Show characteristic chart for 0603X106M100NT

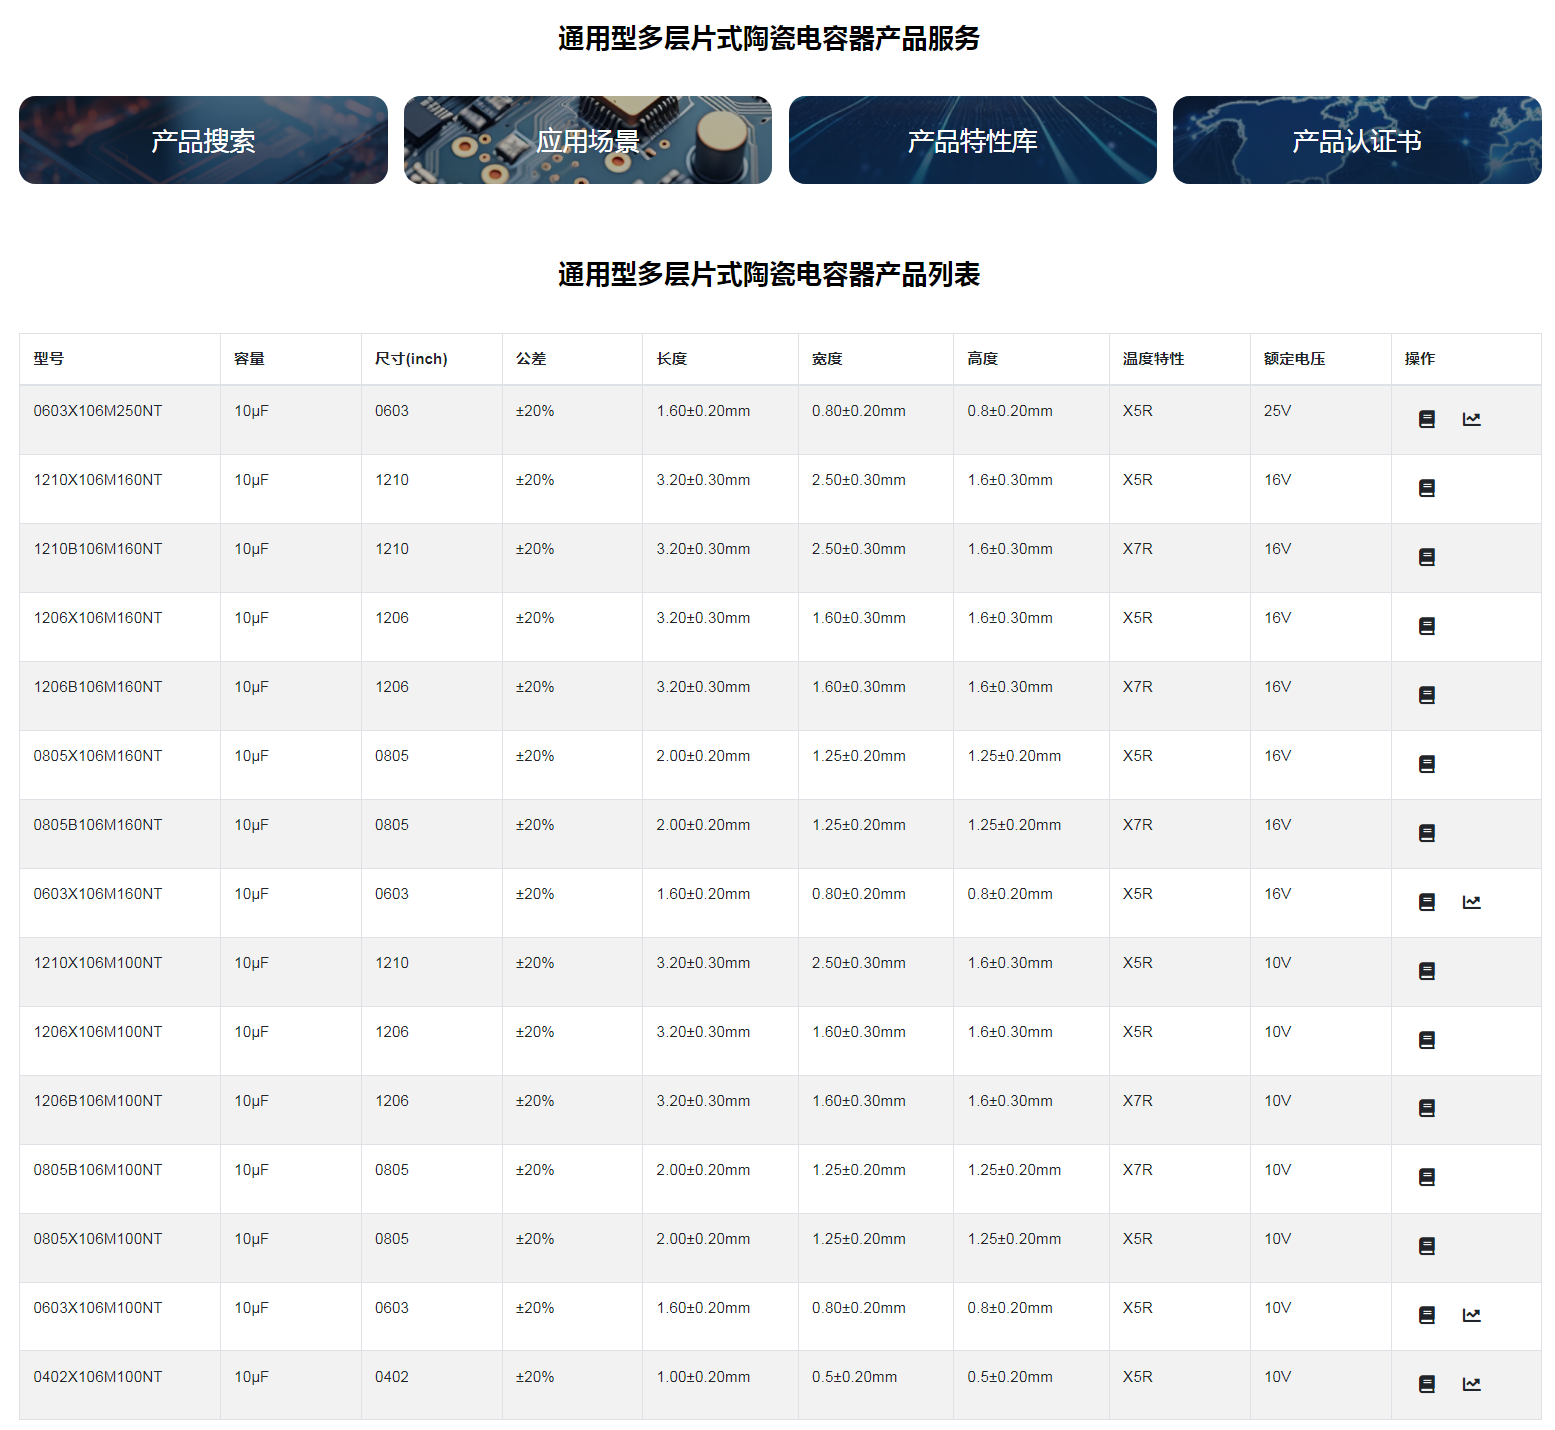(x=1471, y=1315)
